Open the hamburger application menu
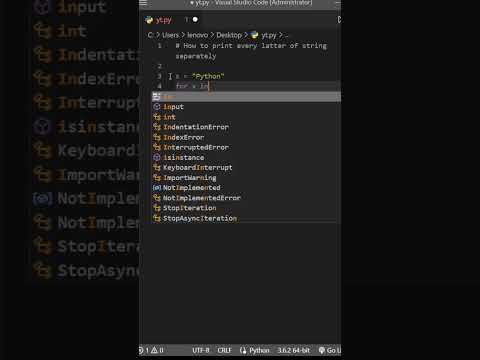The image size is (480, 360). coord(143,3)
